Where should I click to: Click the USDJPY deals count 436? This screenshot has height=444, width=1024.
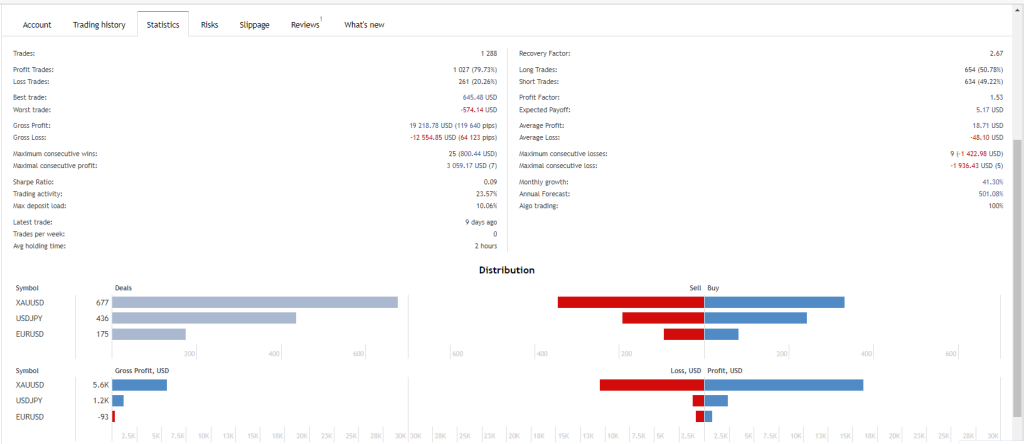click(x=101, y=318)
